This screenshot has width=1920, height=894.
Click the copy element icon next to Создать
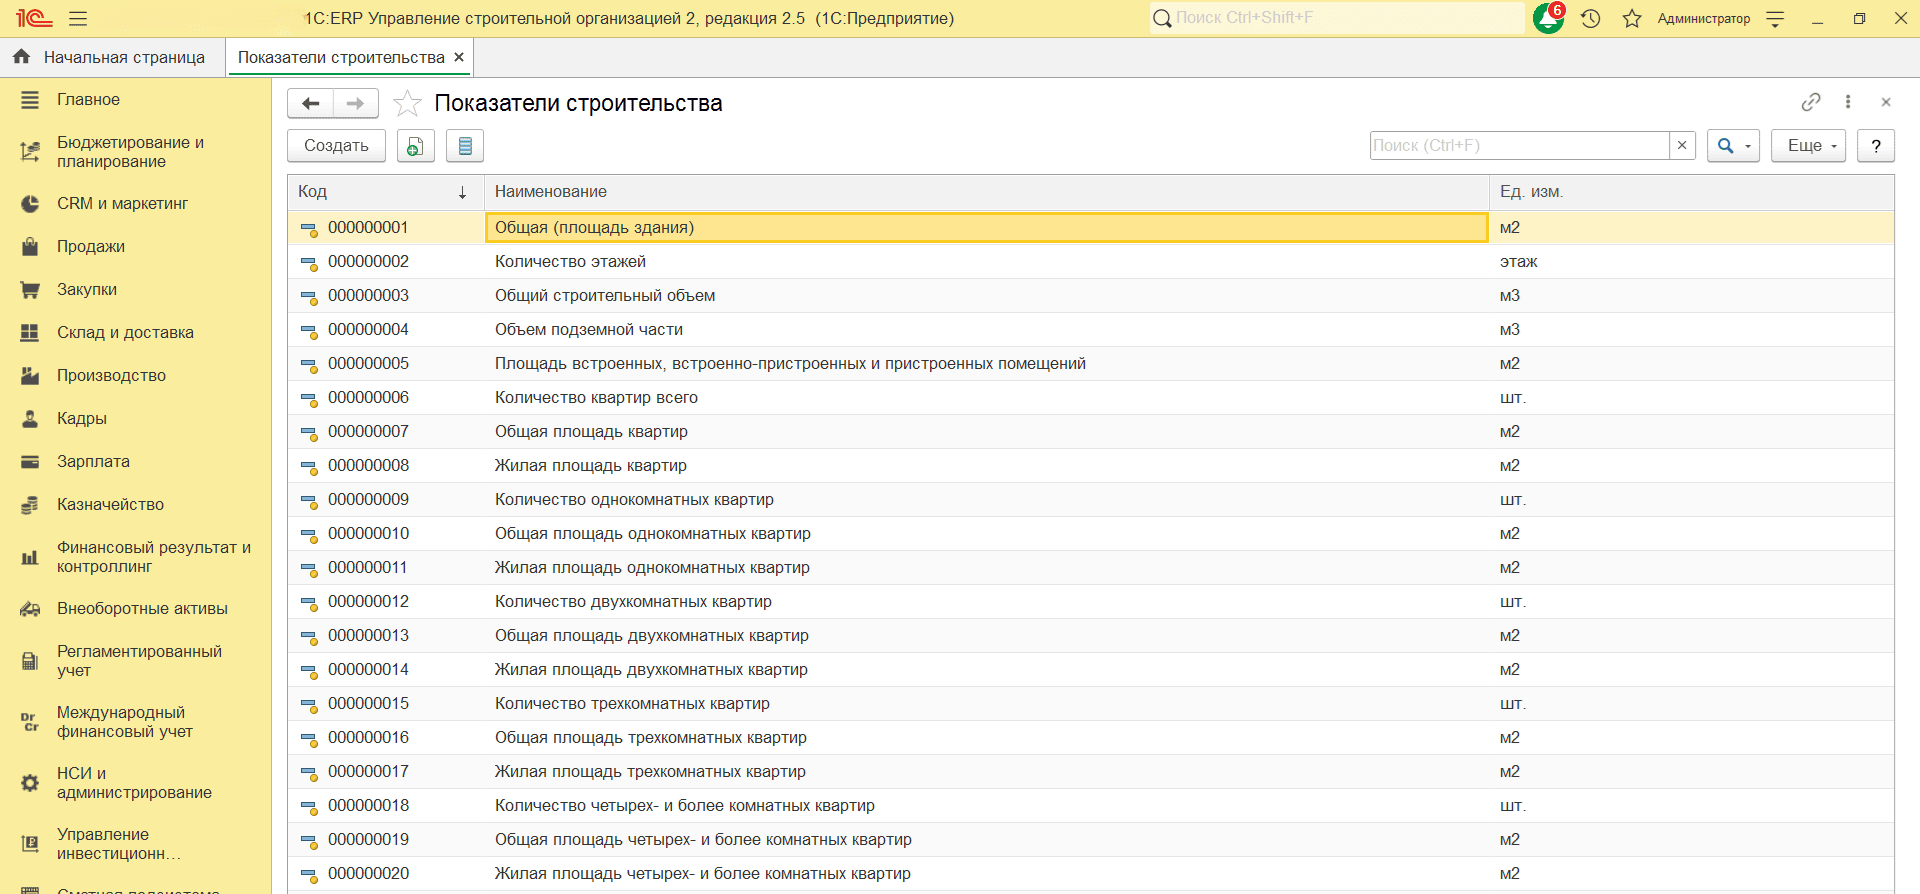[415, 146]
